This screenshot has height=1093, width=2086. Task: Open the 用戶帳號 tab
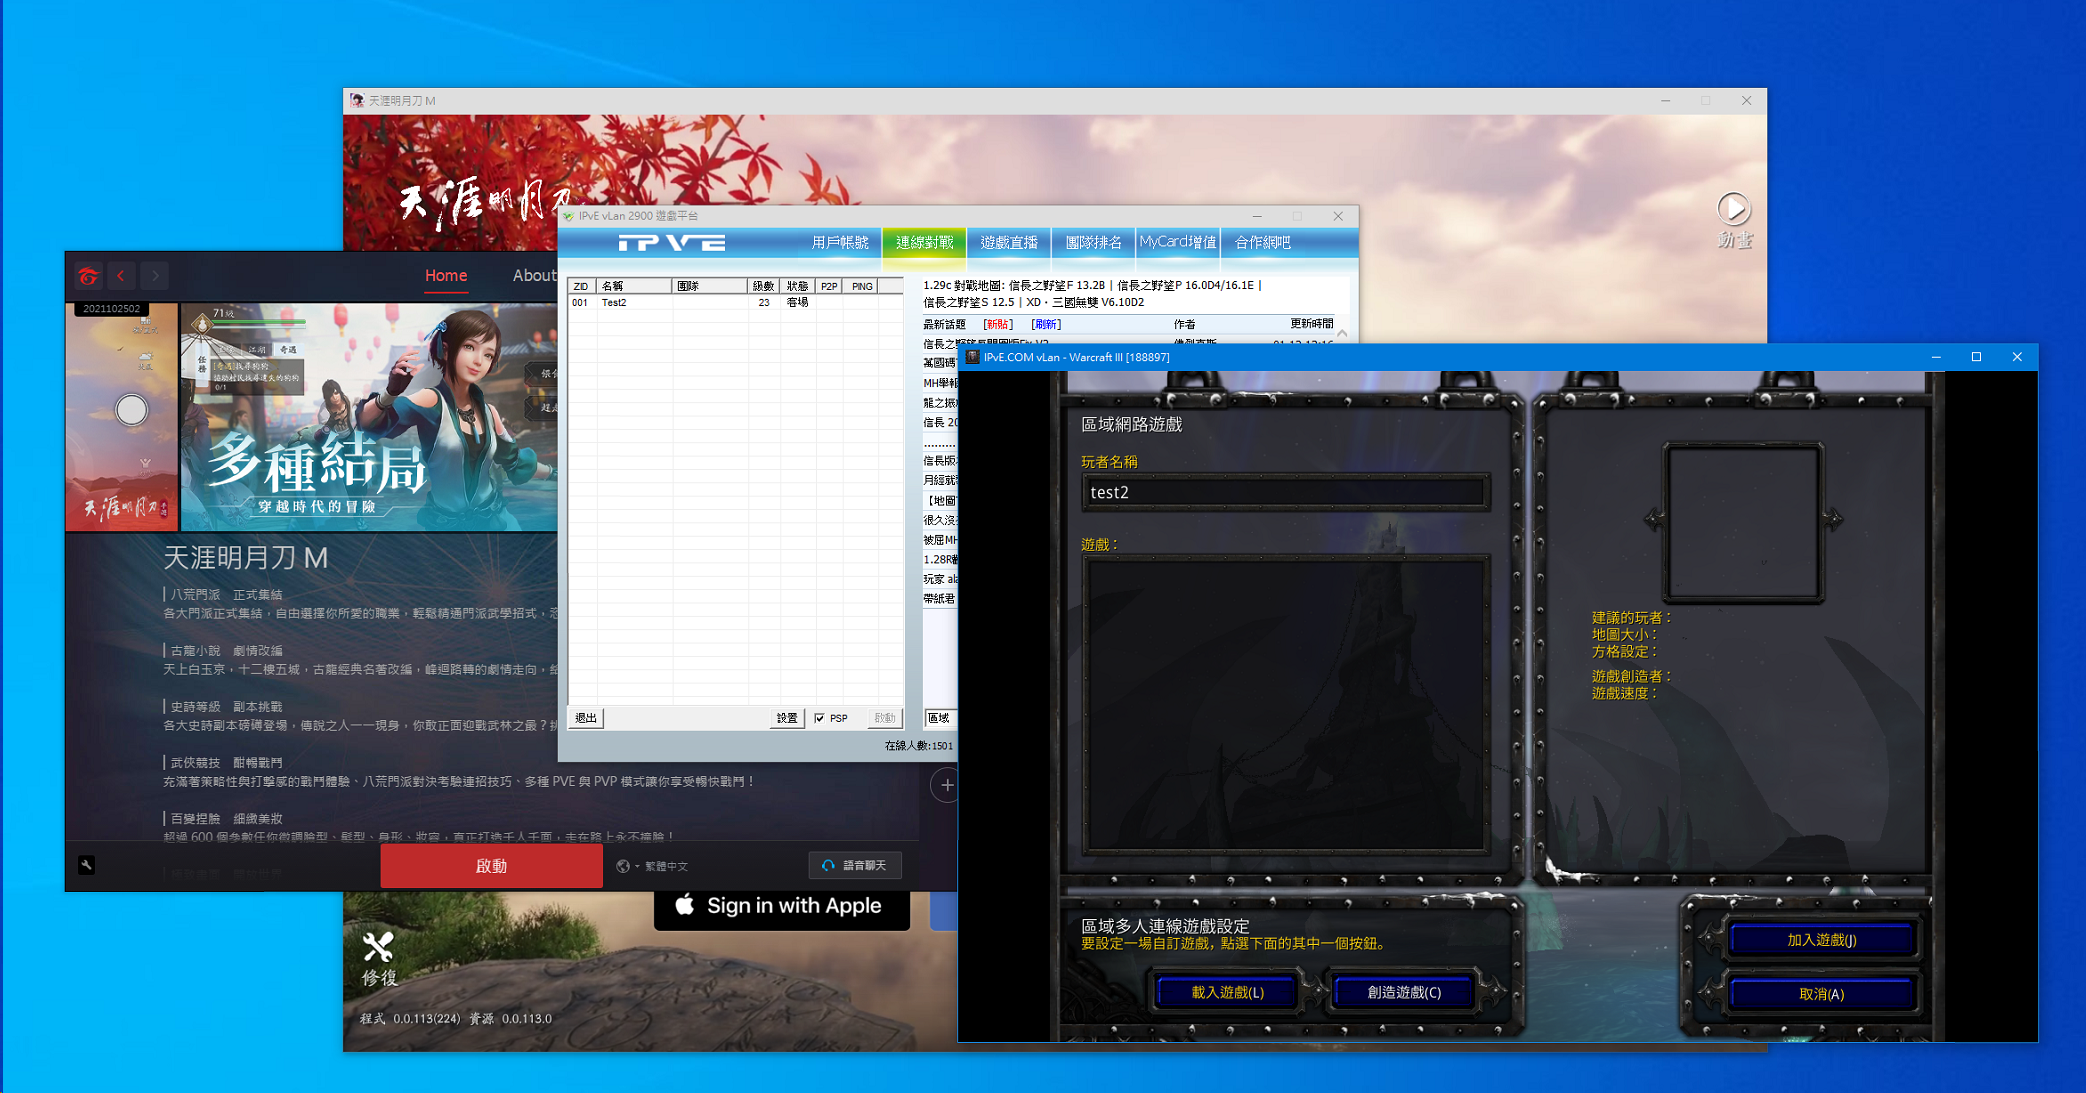839,243
